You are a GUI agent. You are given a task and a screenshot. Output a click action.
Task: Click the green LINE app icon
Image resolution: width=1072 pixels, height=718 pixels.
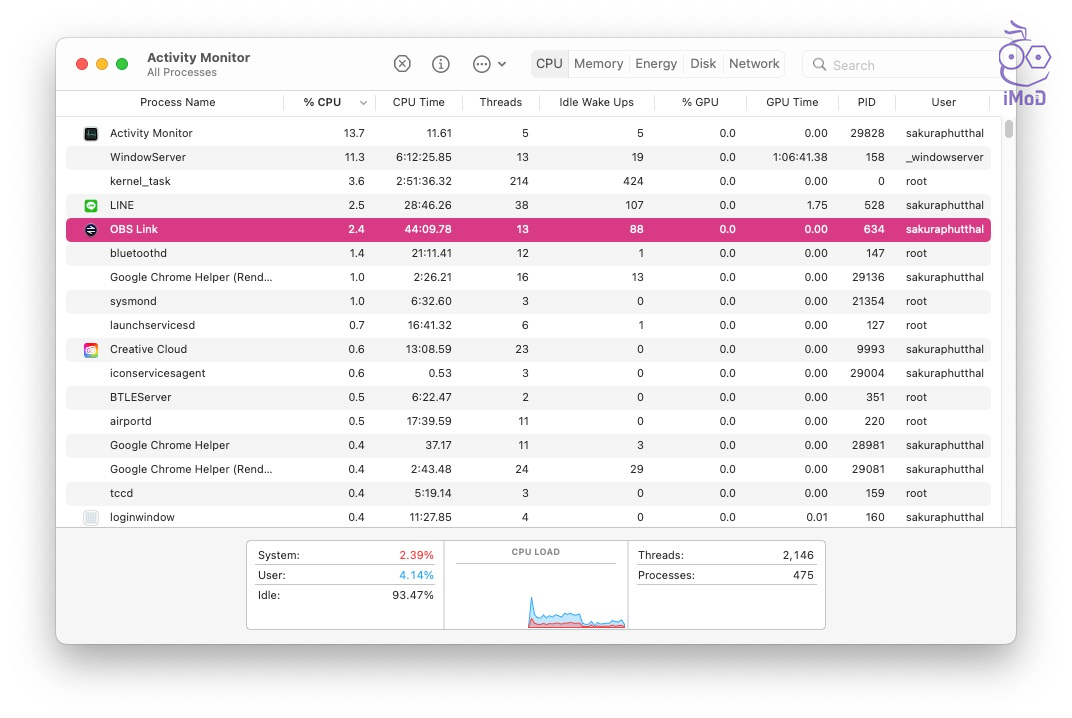click(91, 206)
